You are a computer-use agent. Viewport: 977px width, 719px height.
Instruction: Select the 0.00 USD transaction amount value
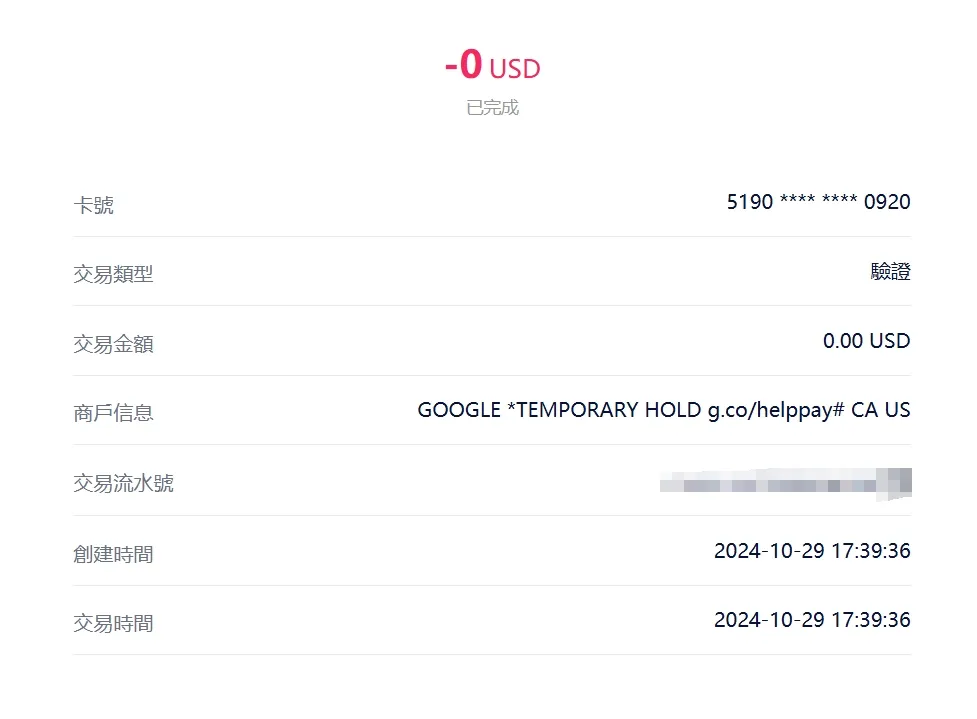(866, 341)
